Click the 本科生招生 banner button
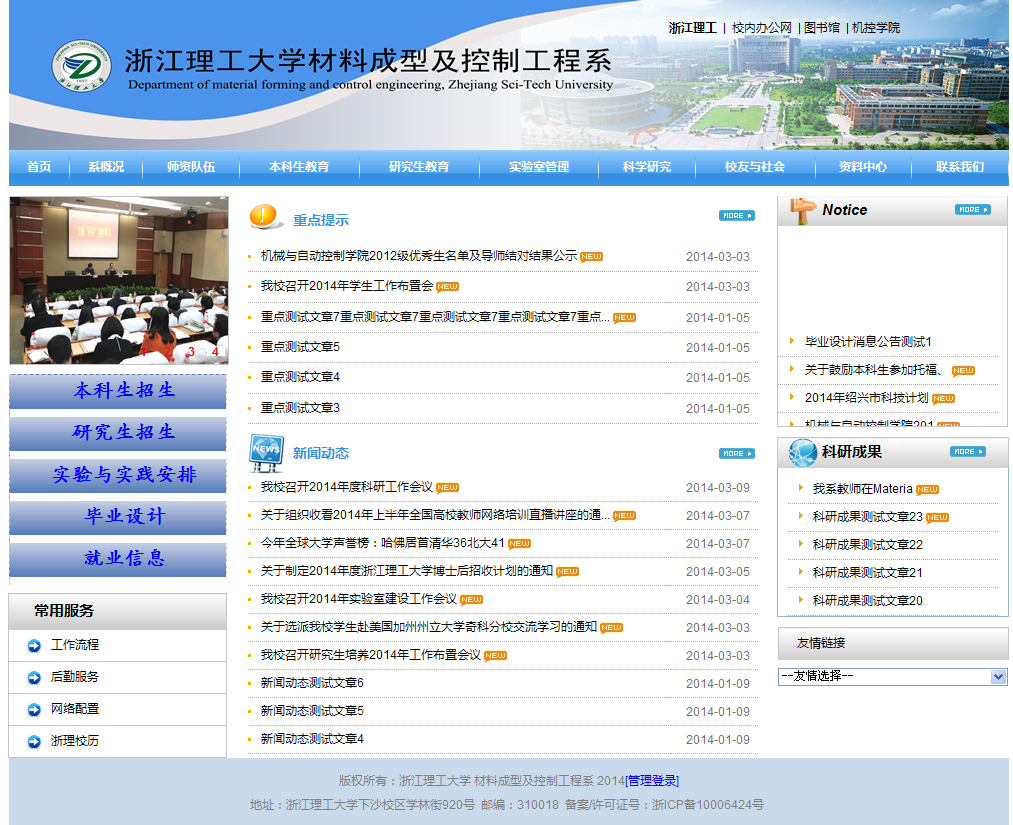 (x=118, y=391)
